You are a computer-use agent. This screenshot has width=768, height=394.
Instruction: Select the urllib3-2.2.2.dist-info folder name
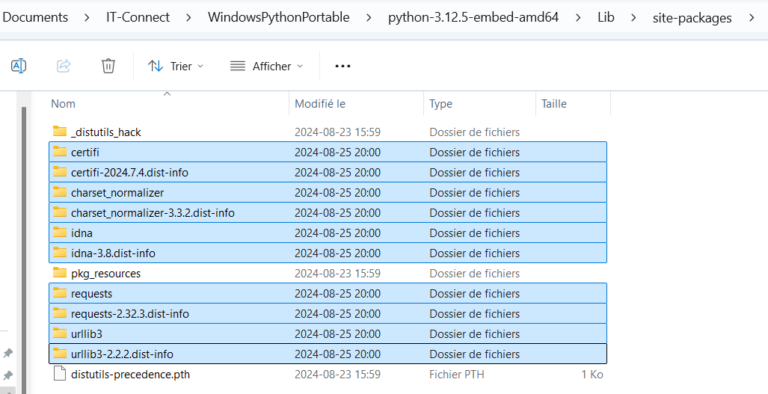pos(122,354)
